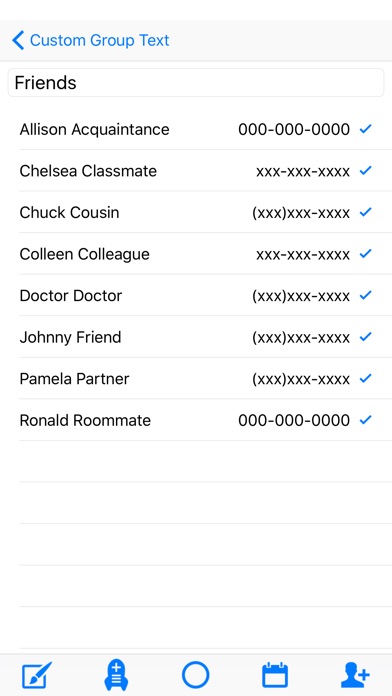Toggle checkmark beside Doctor Doctor
This screenshot has width=392, height=696.
[x=365, y=296]
